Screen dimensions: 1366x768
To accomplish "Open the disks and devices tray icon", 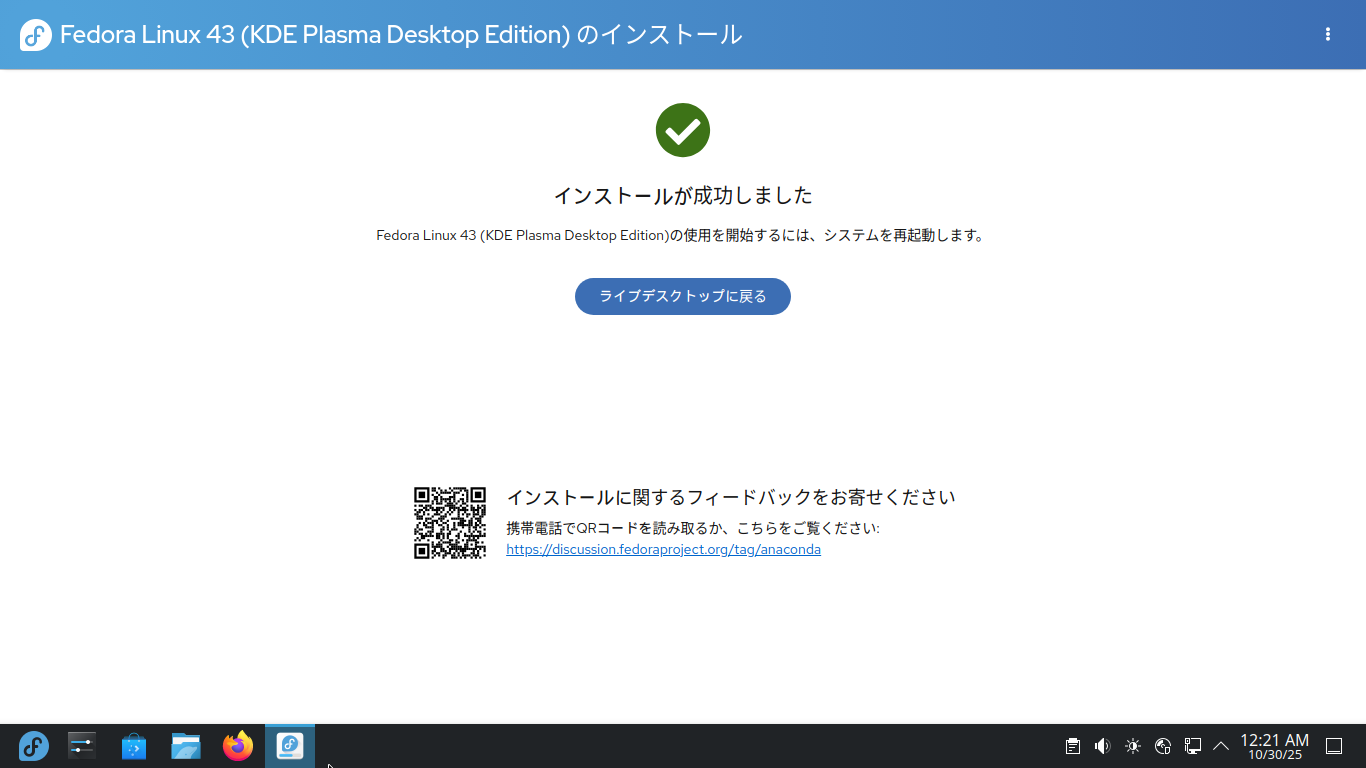I will pyautogui.click(x=1163, y=746).
